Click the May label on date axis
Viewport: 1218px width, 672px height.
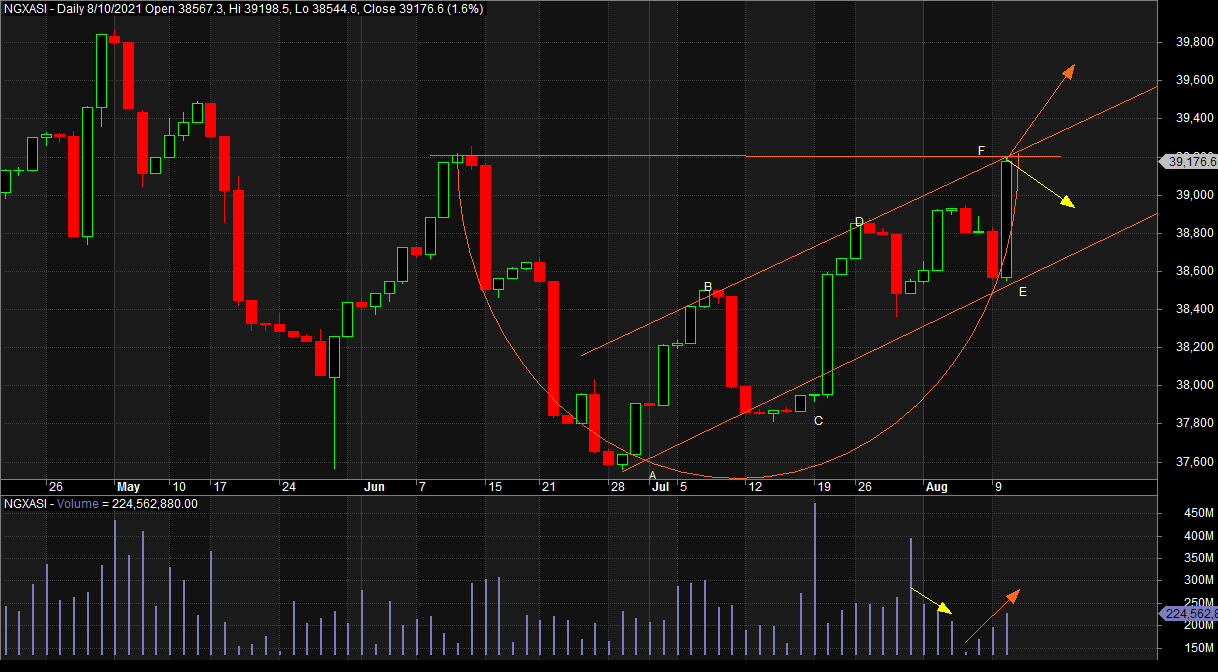point(128,487)
